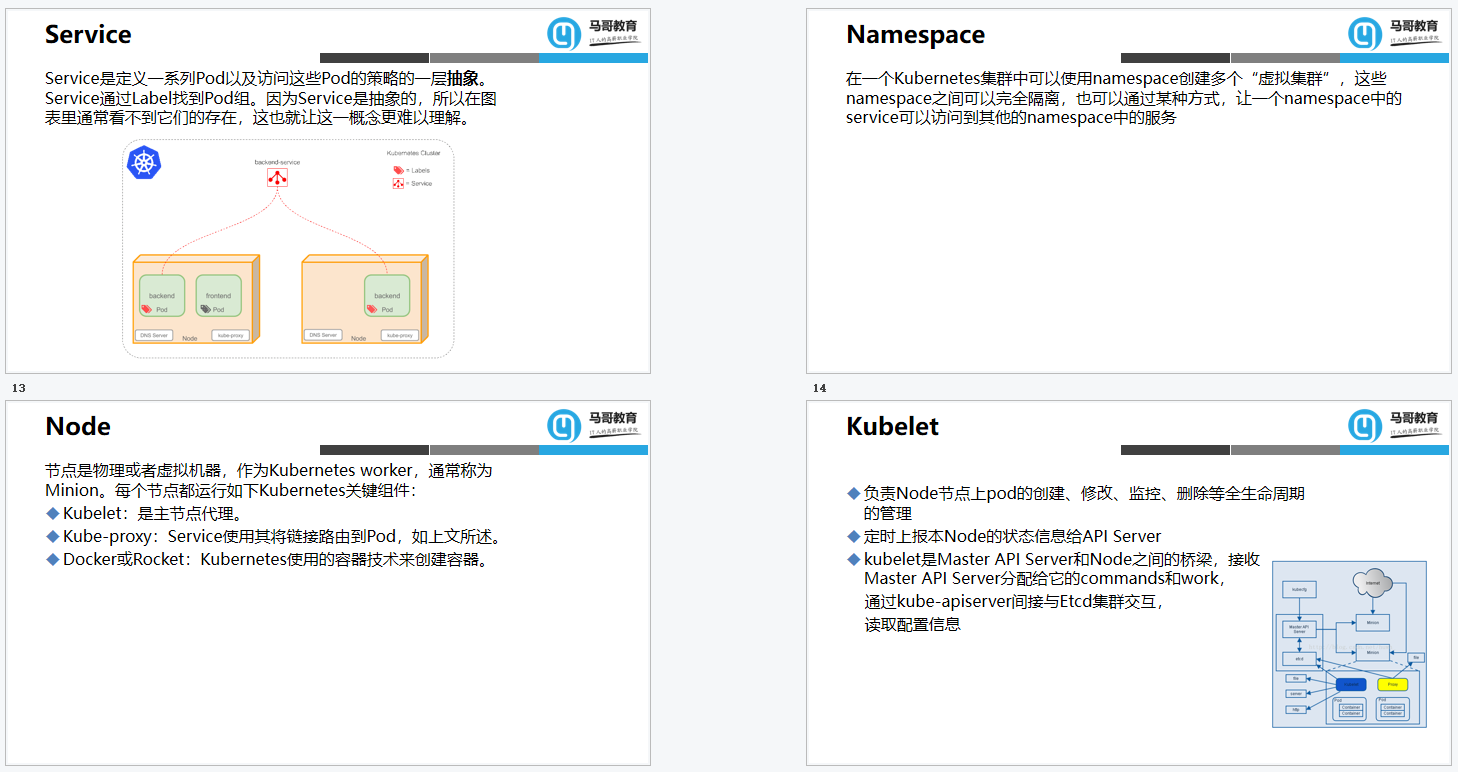Click the text '读取配置信息'
This screenshot has height=772, width=1458.
(912, 624)
